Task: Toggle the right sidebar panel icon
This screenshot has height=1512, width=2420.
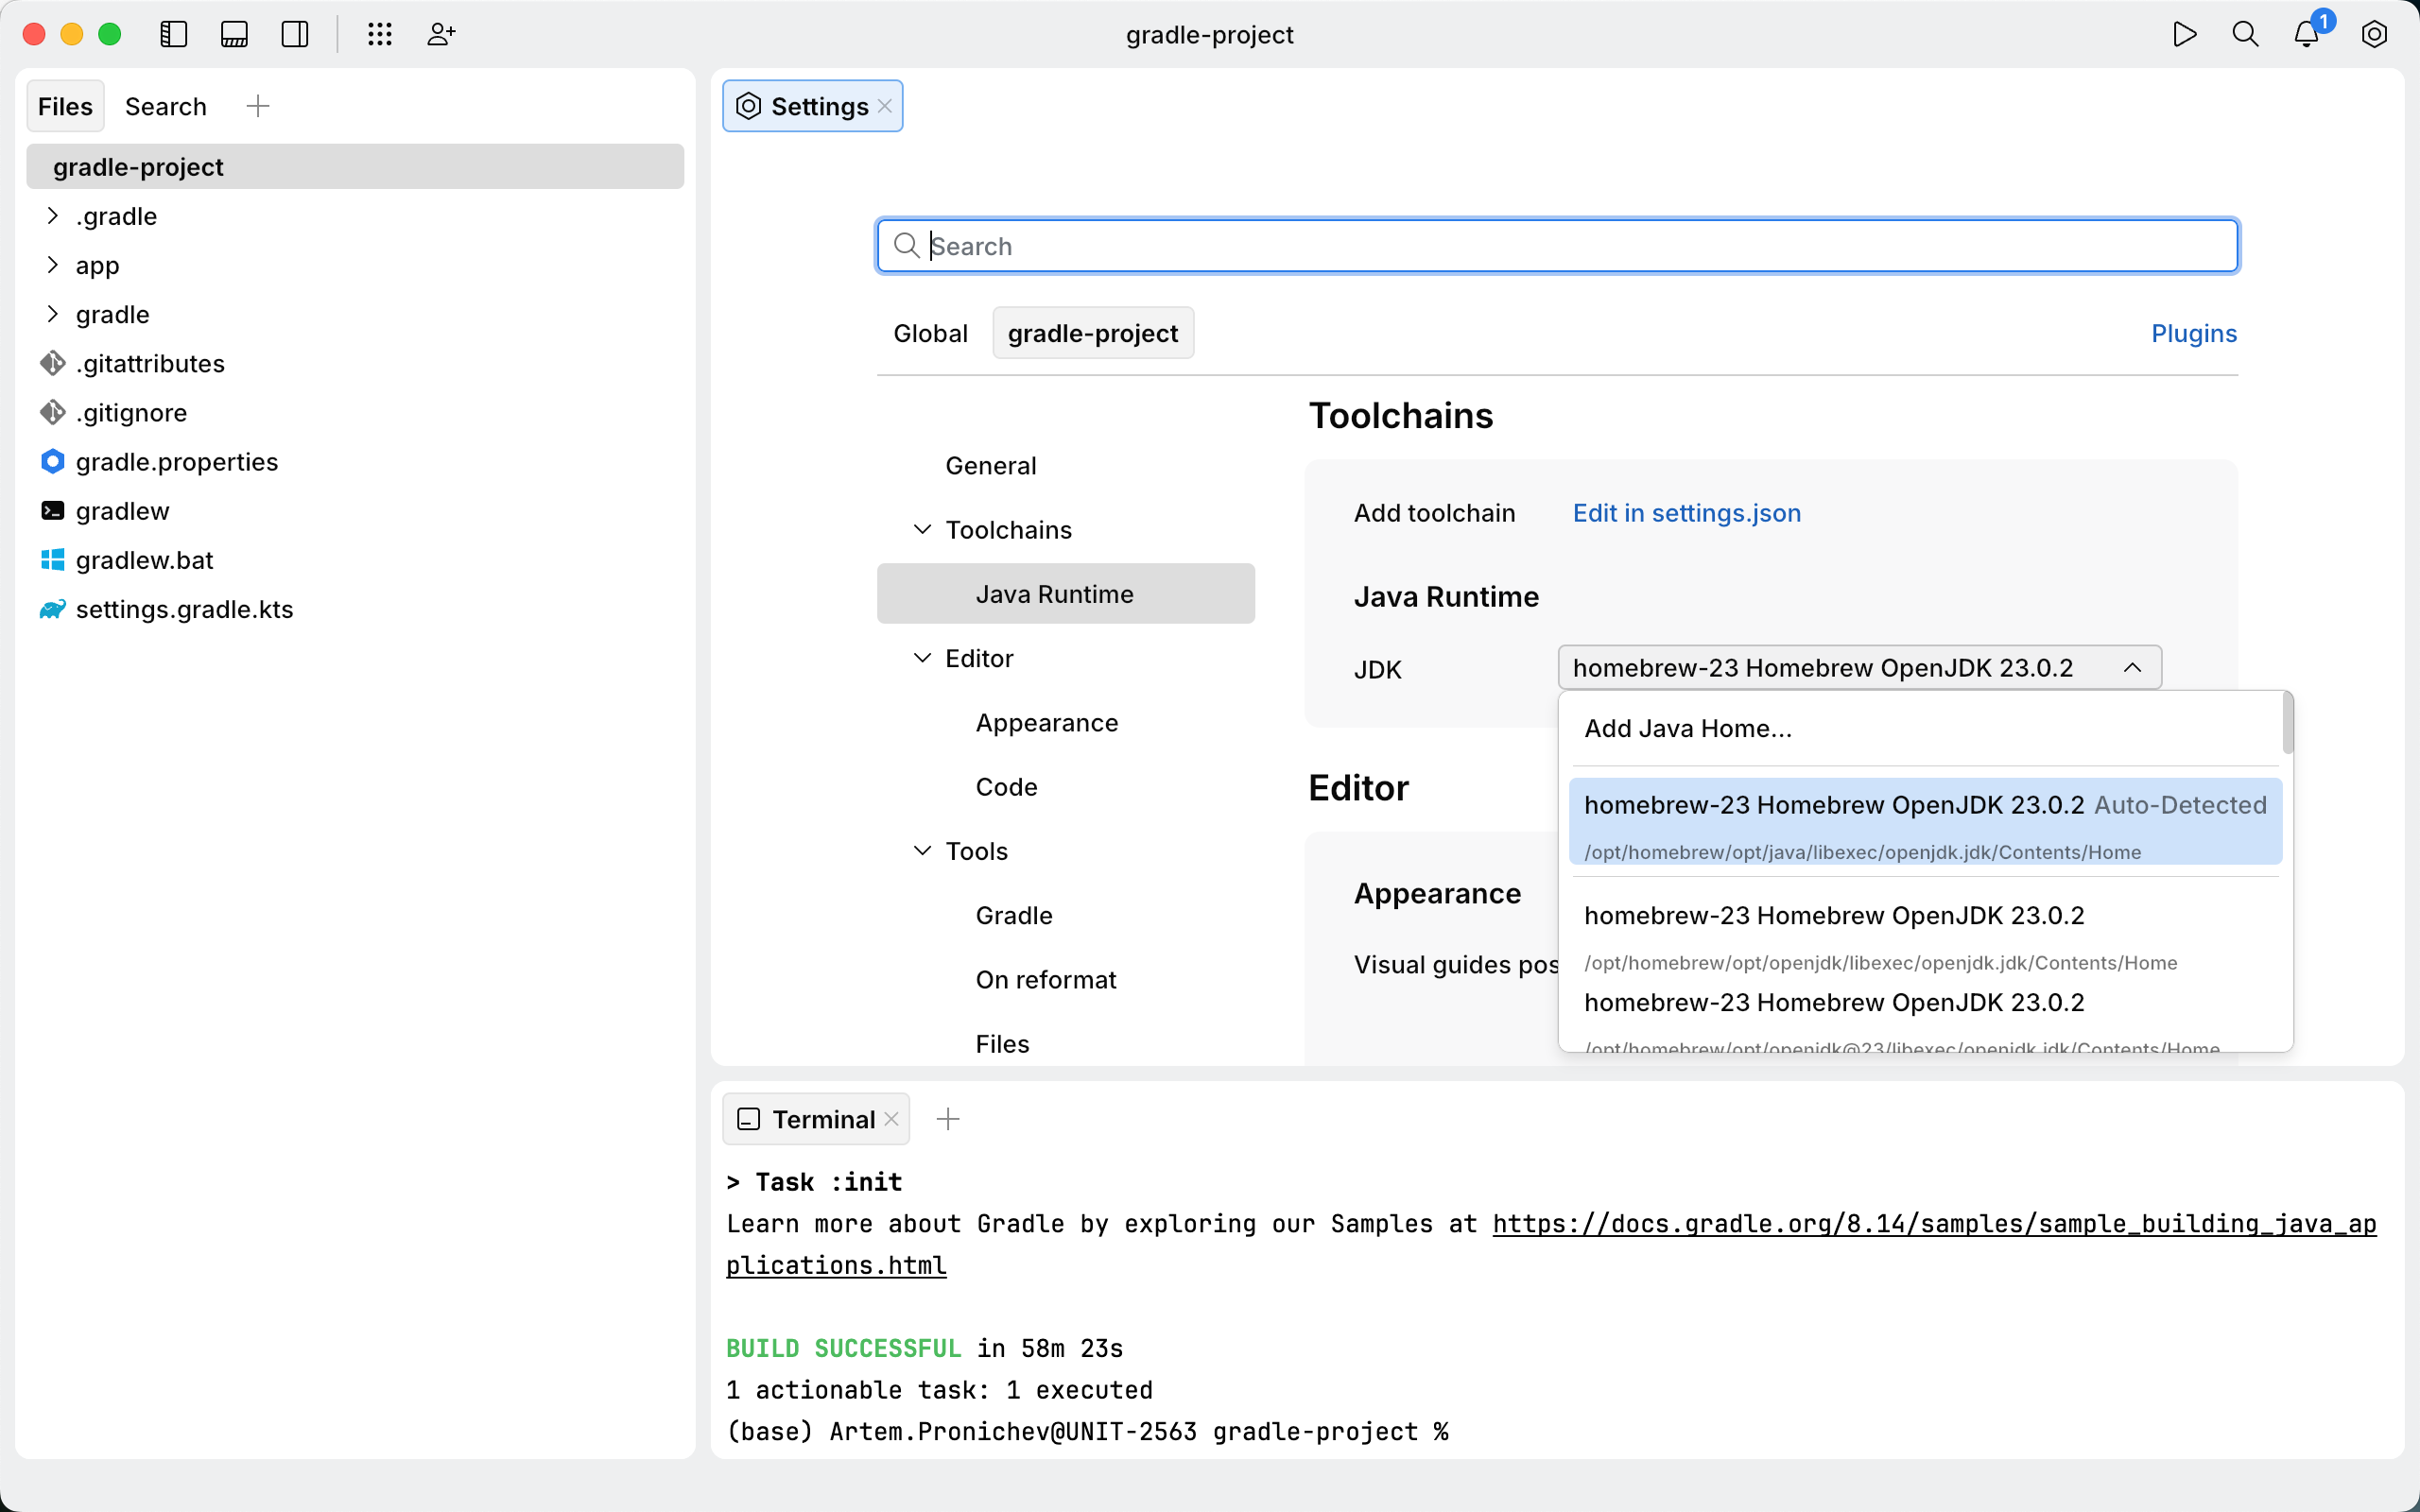Action: [295, 34]
